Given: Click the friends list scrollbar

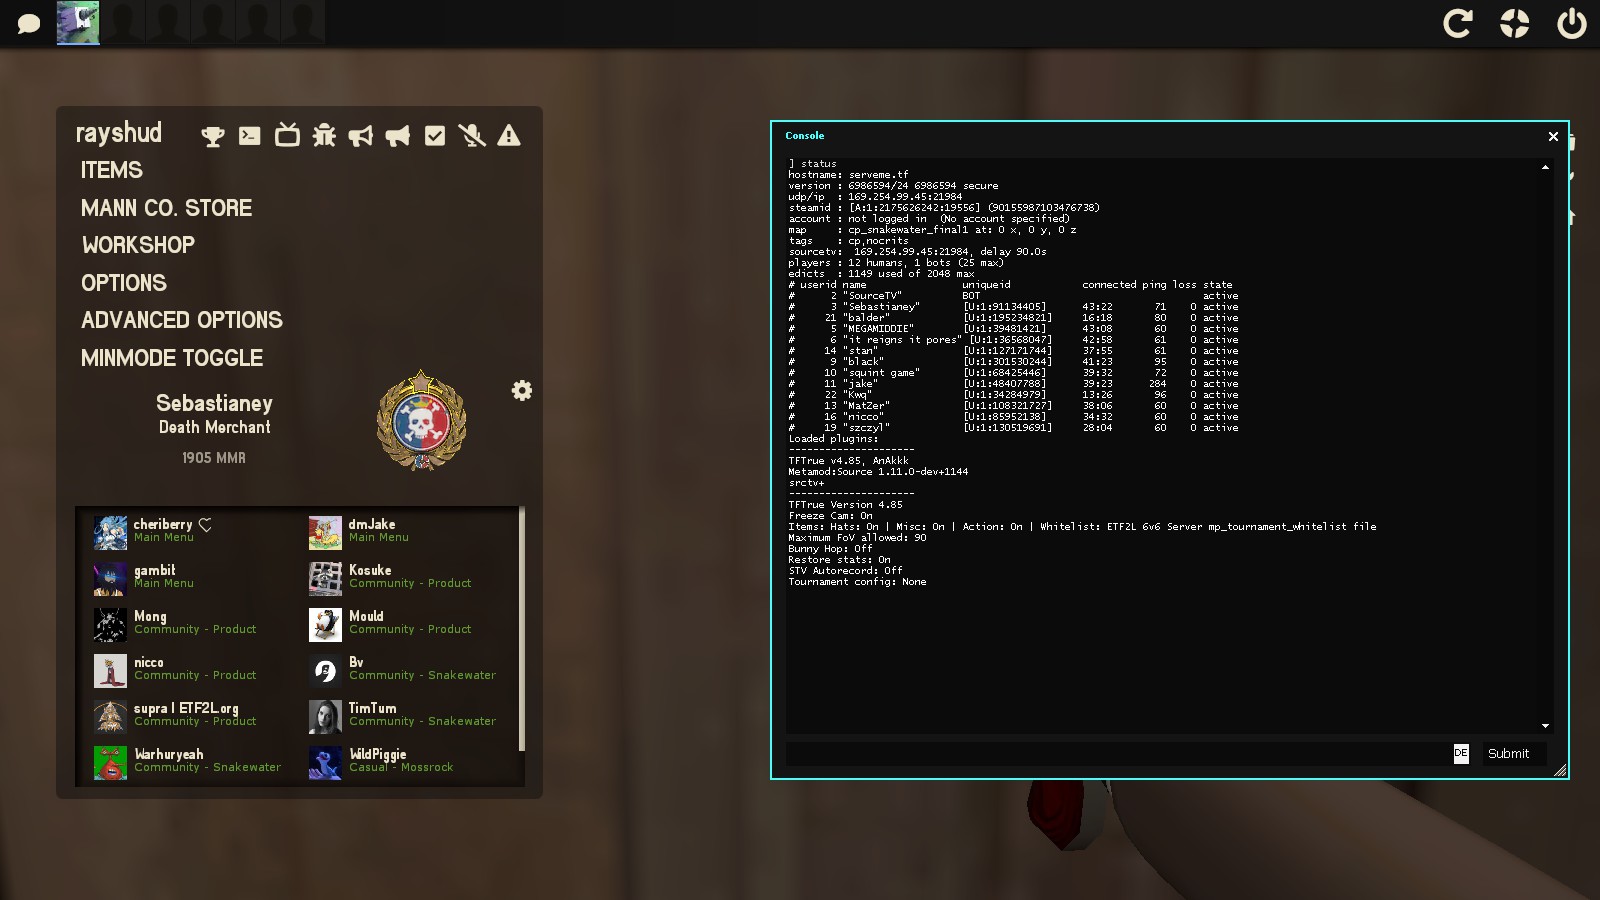Looking at the screenshot, I should pyautogui.click(x=522, y=630).
